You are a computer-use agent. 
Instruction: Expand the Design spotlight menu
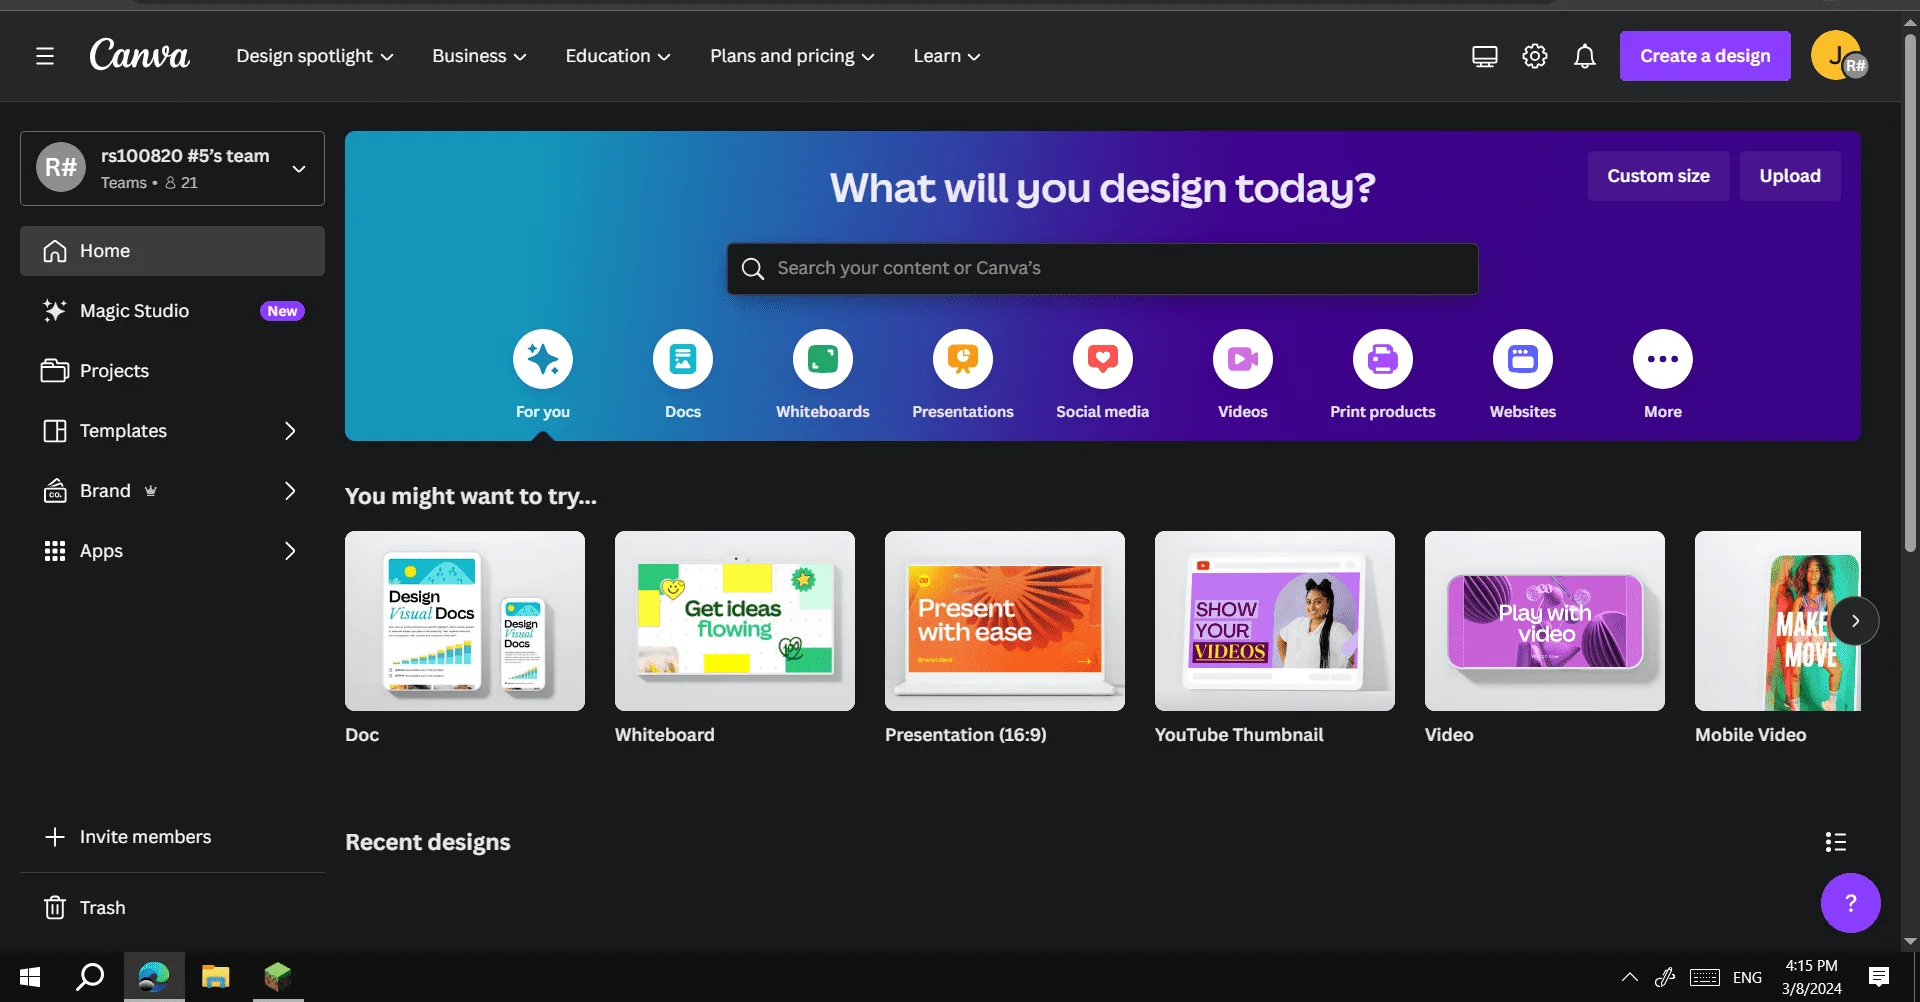[315, 56]
